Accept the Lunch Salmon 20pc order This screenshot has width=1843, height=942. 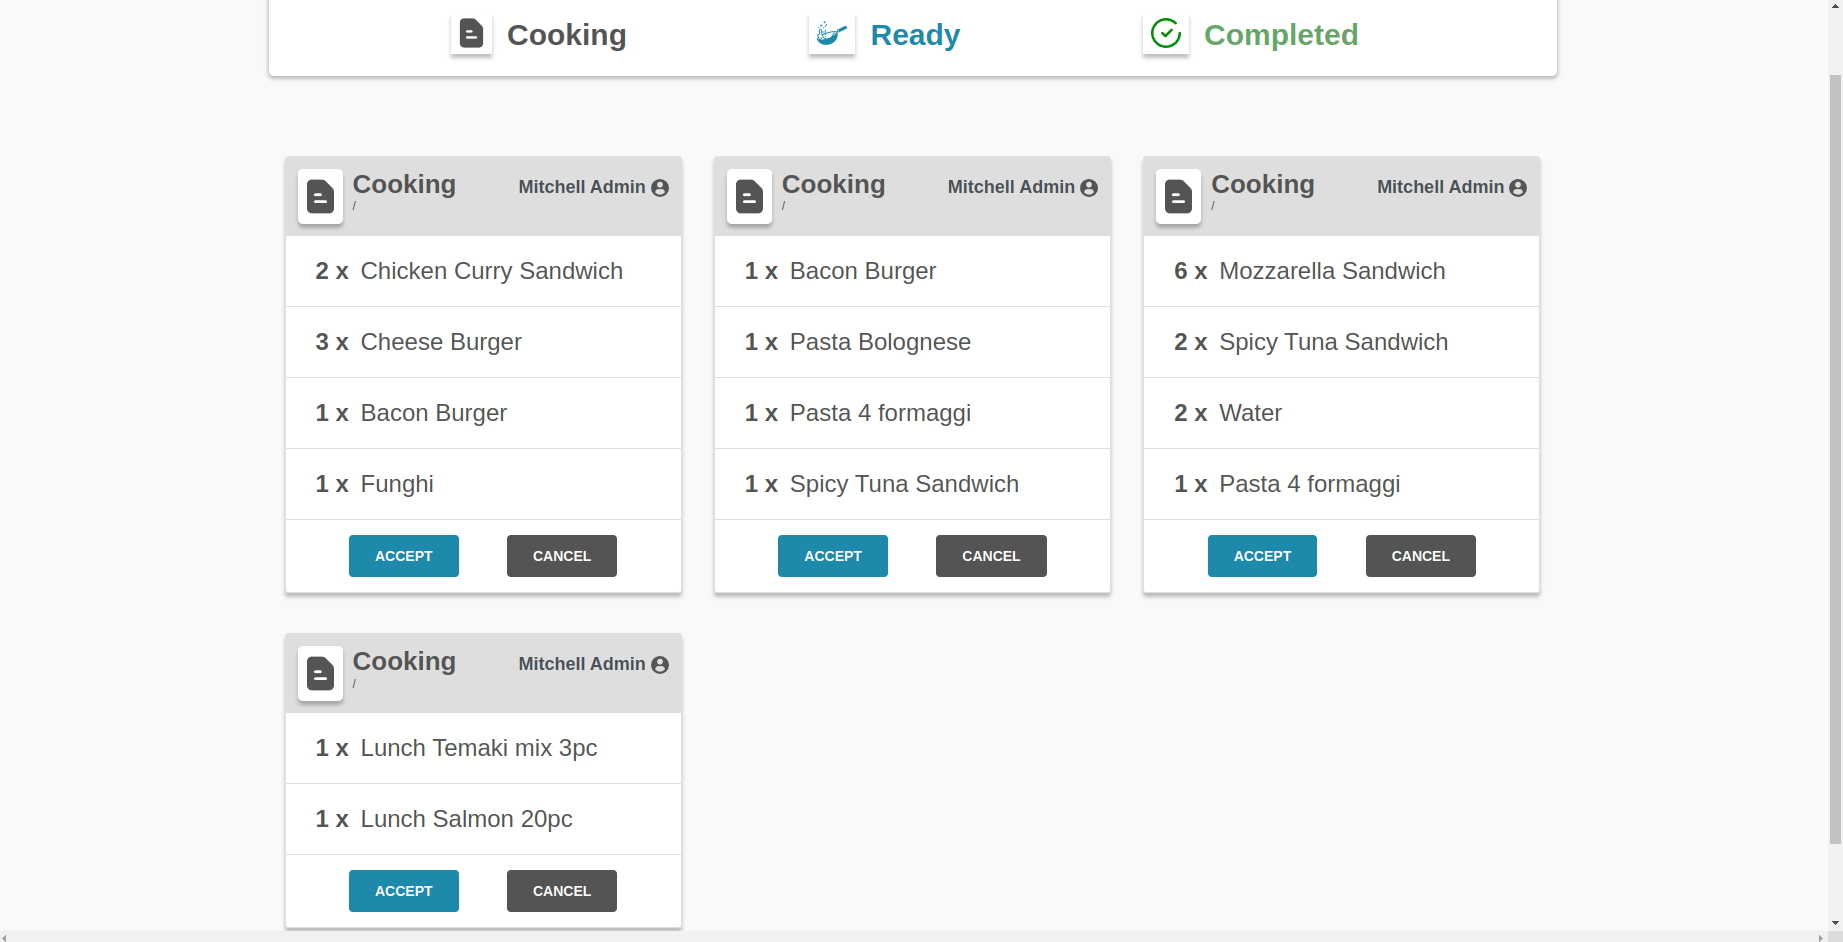tap(403, 891)
